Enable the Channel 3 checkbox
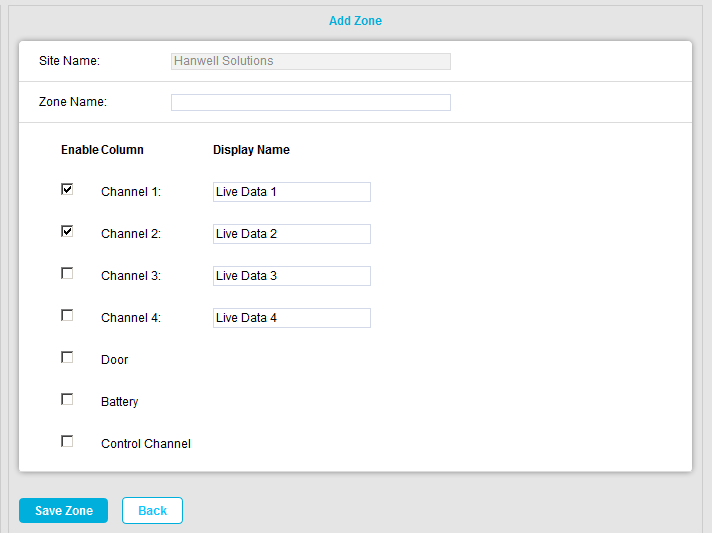This screenshot has height=533, width=712. pyautogui.click(x=67, y=273)
